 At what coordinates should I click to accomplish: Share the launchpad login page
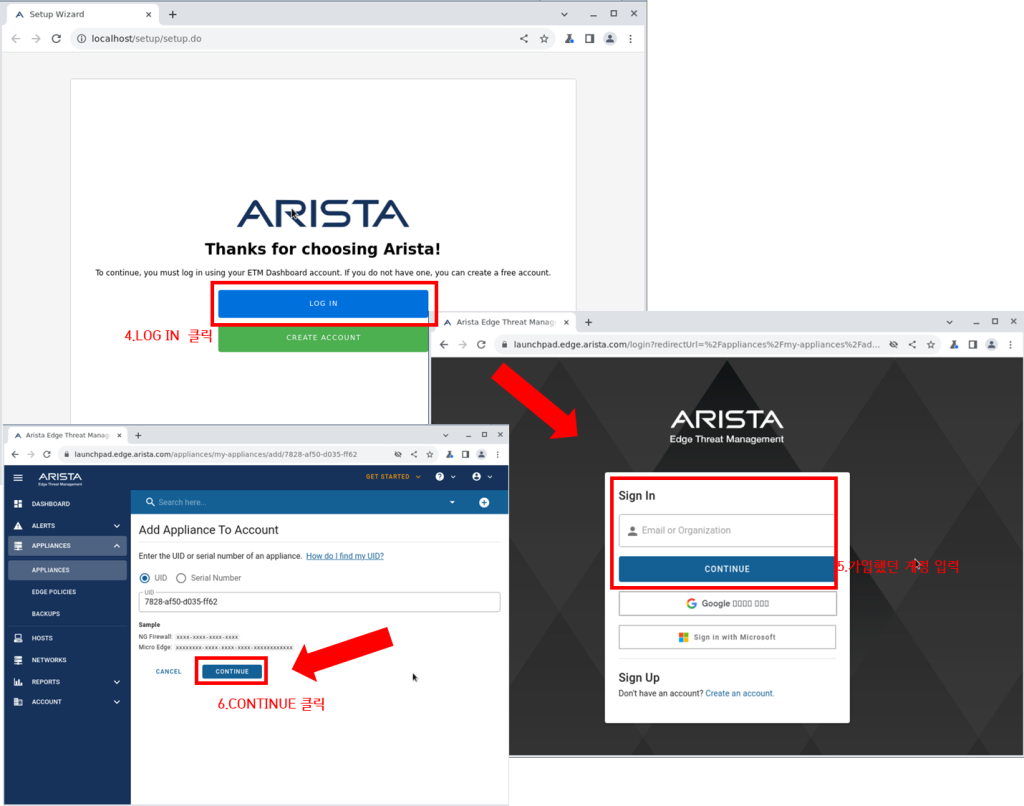[x=912, y=344]
